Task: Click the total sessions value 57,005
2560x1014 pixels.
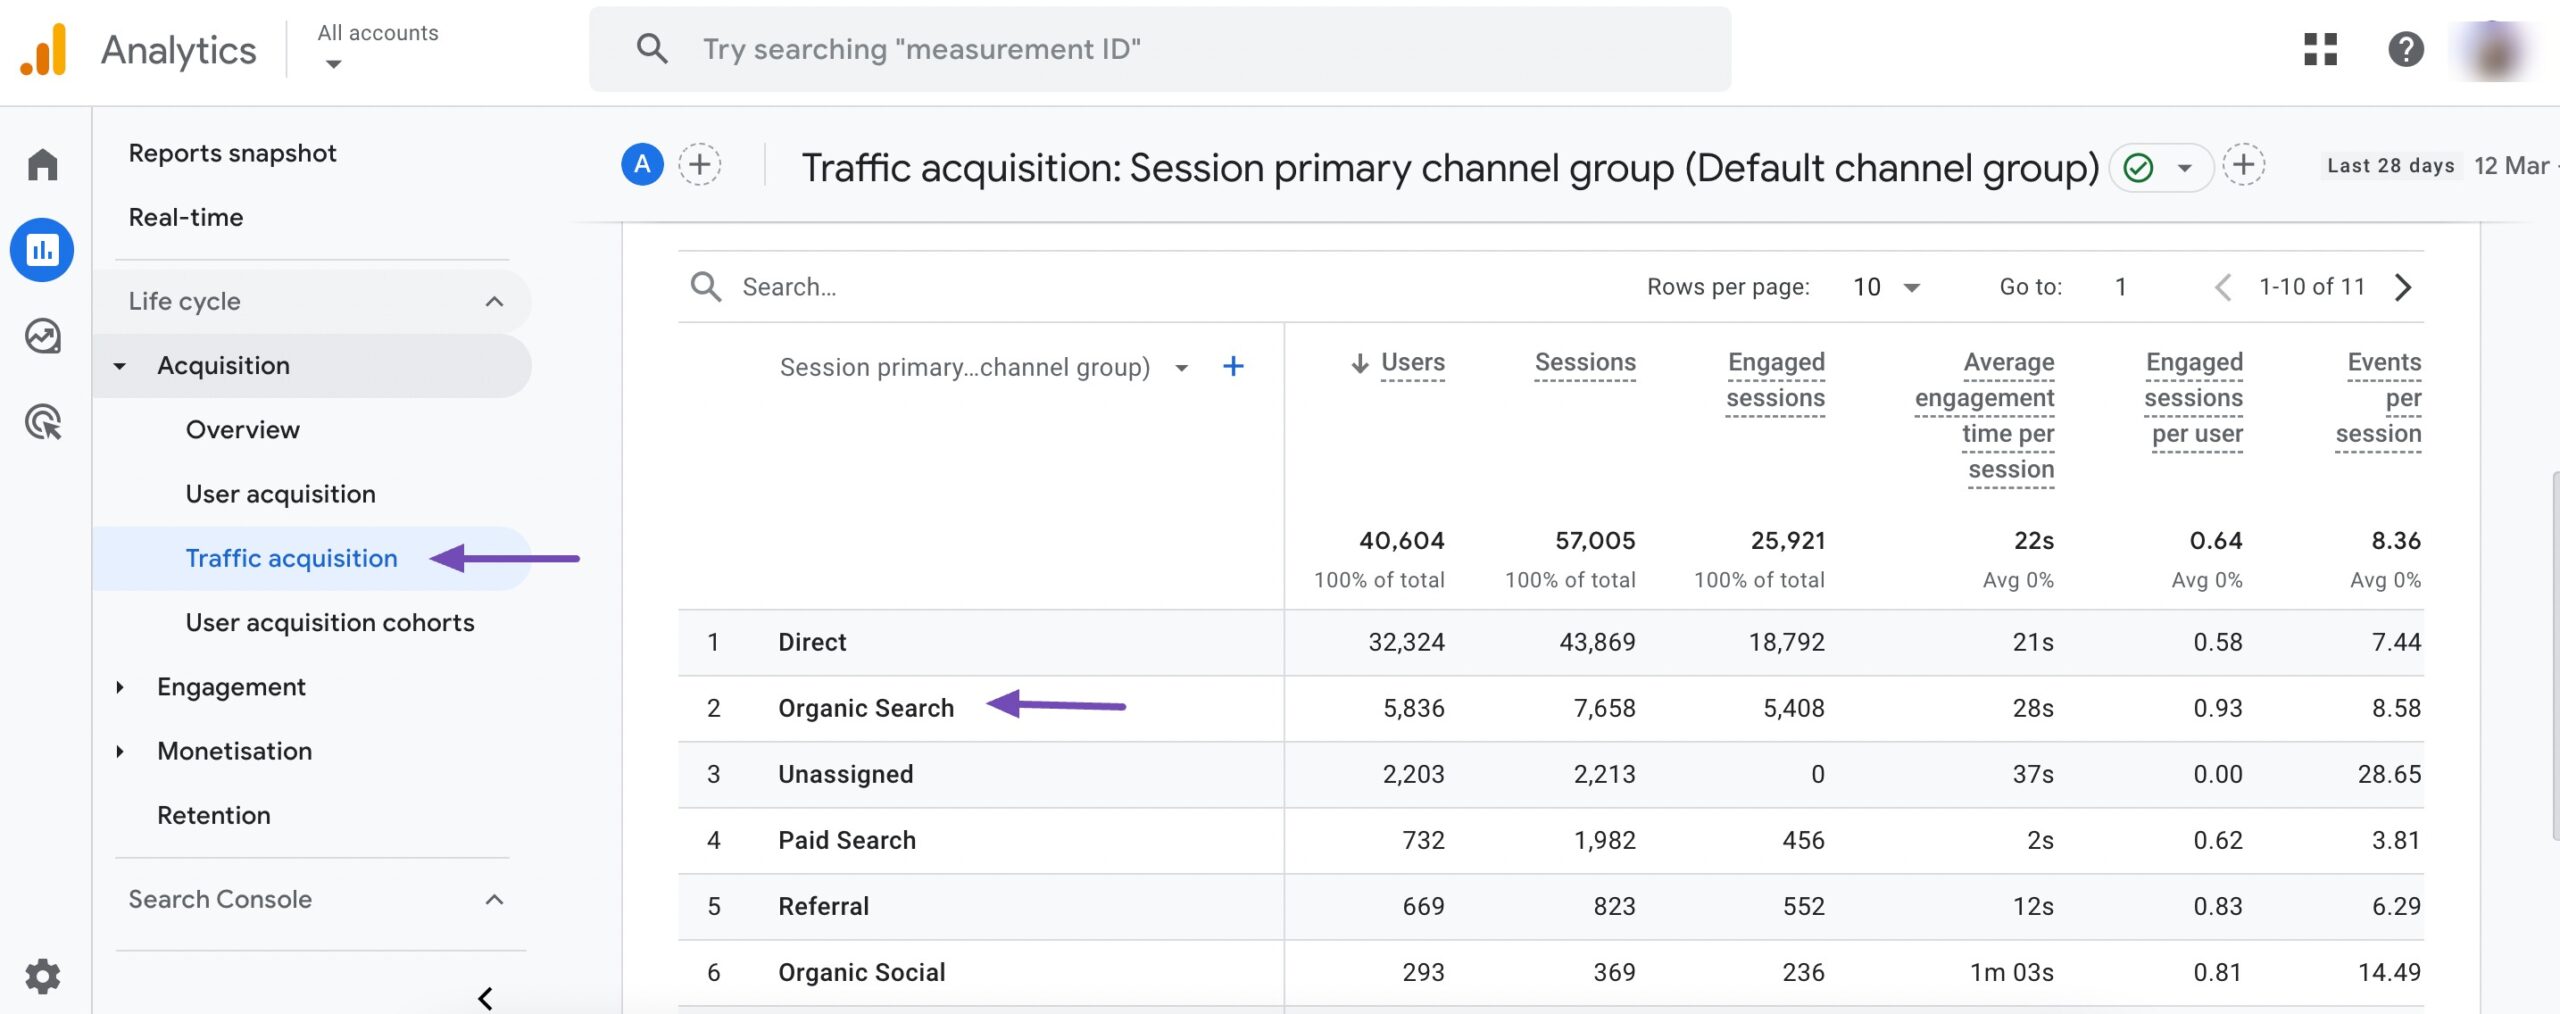Action: click(x=1595, y=541)
